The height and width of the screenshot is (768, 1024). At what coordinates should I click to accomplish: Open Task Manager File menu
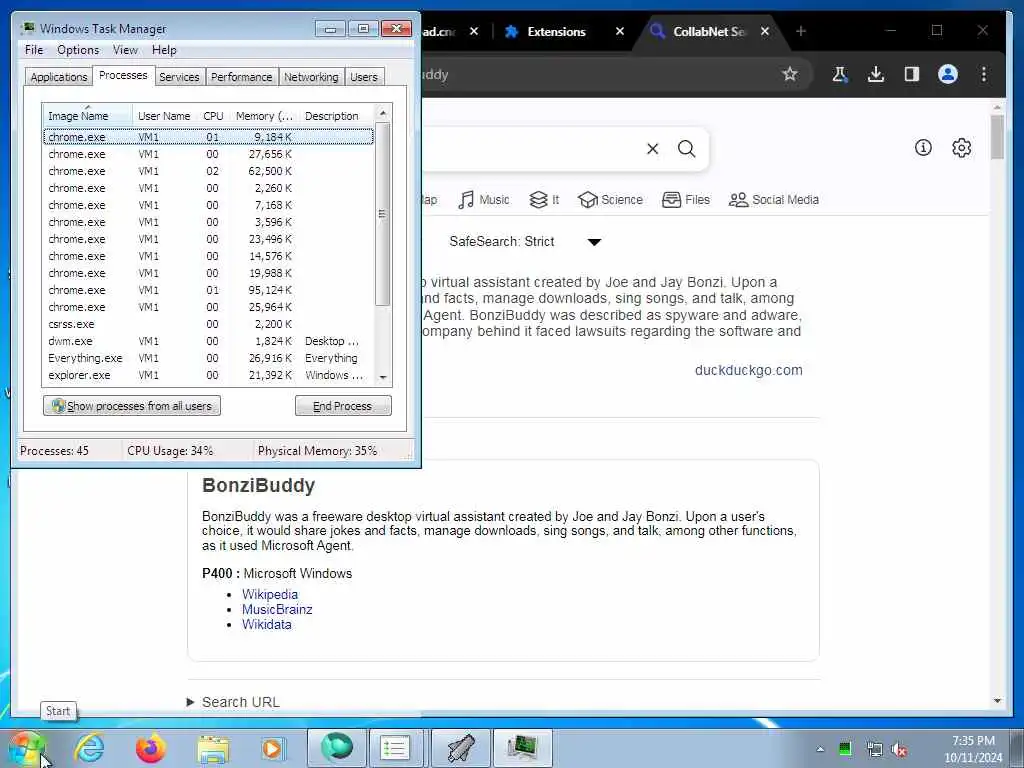34,50
